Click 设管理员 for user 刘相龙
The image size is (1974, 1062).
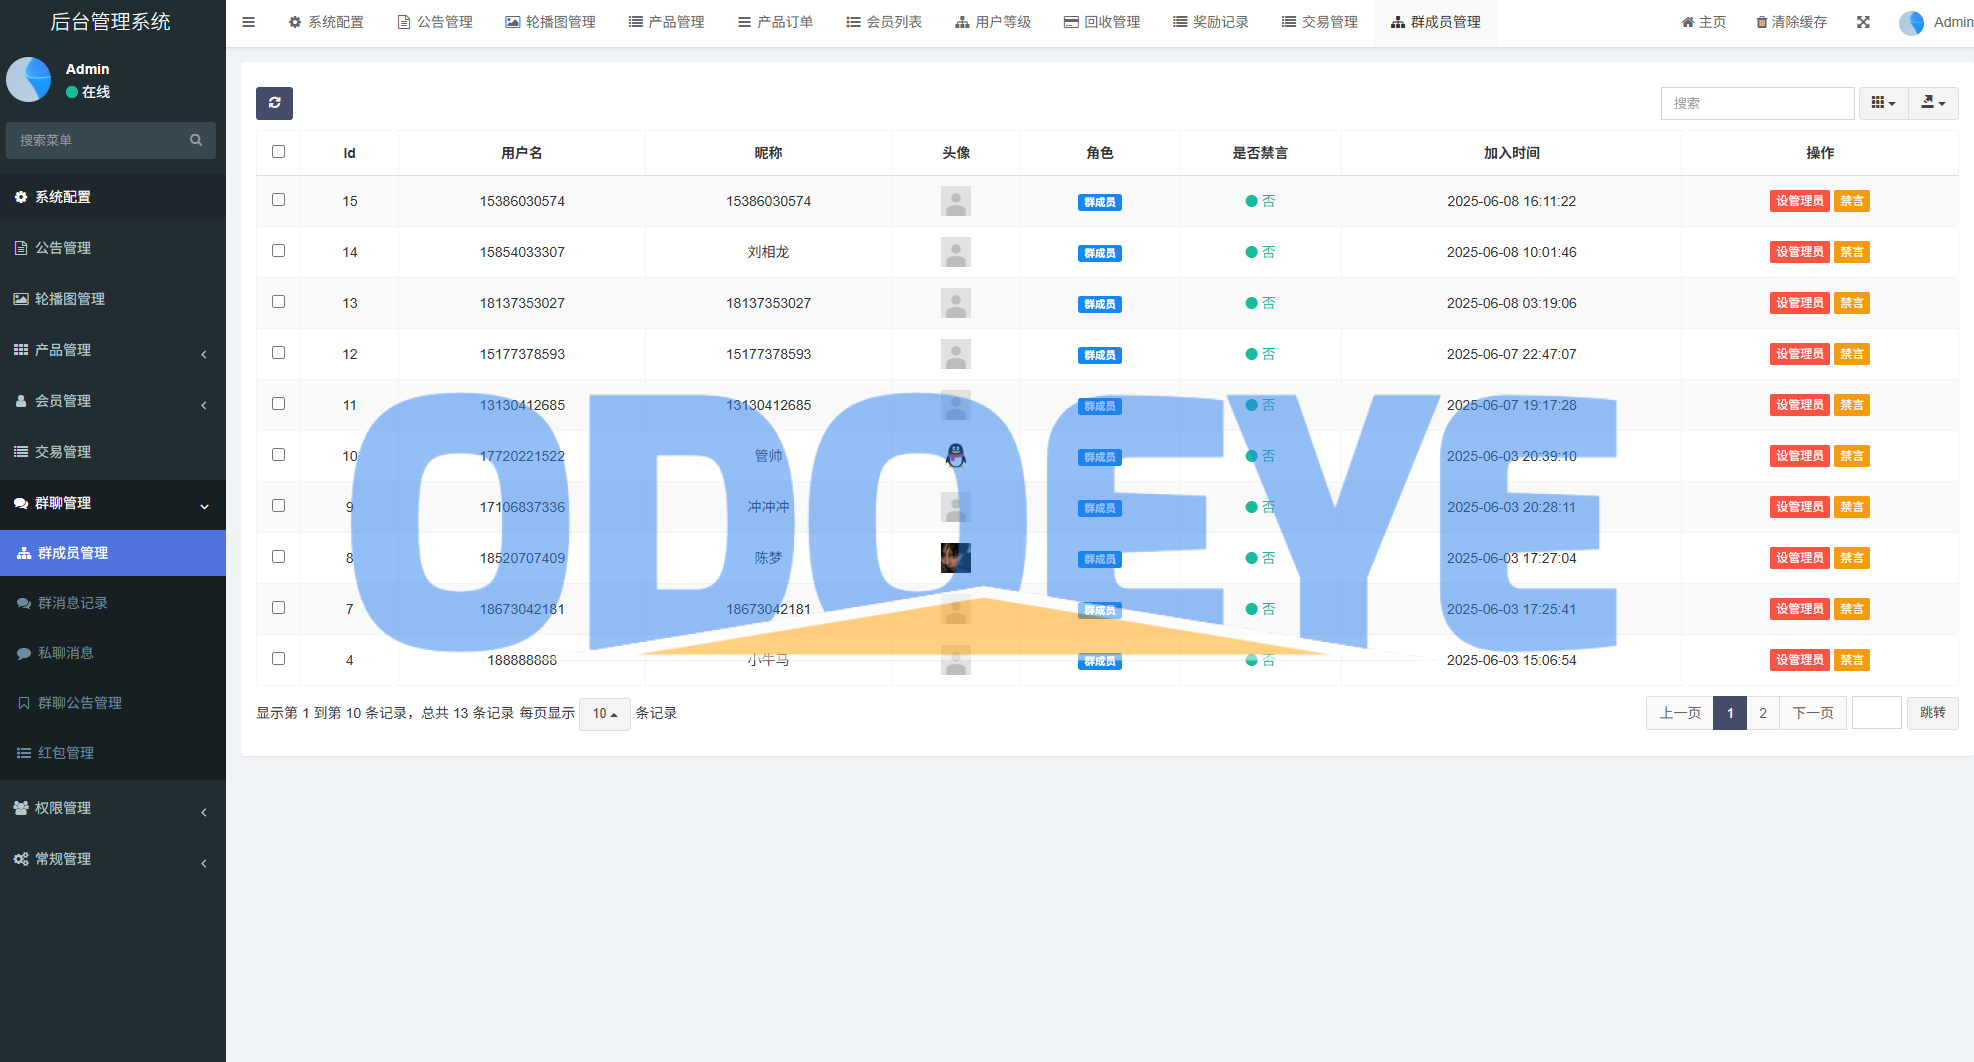click(1799, 252)
